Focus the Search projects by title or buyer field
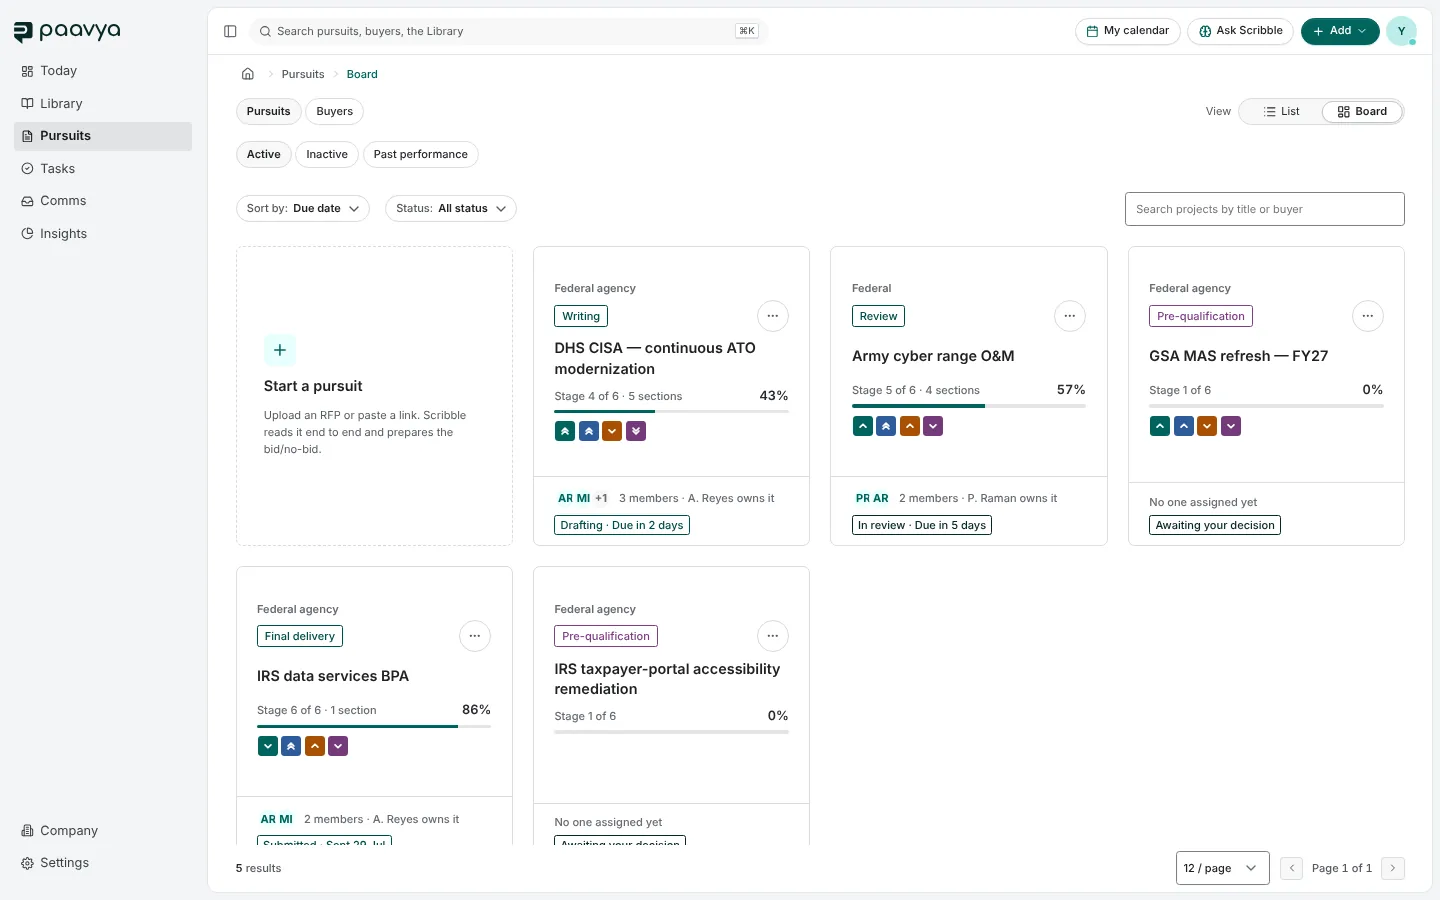 click(x=1265, y=209)
